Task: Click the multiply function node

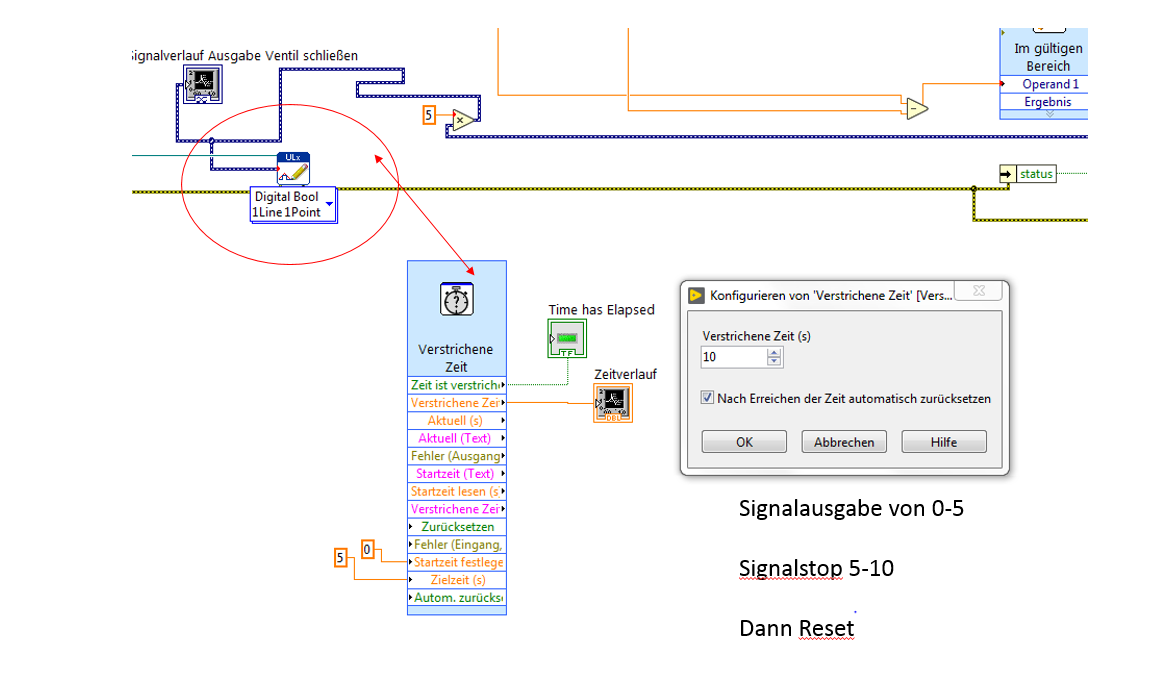Action: pos(463,120)
